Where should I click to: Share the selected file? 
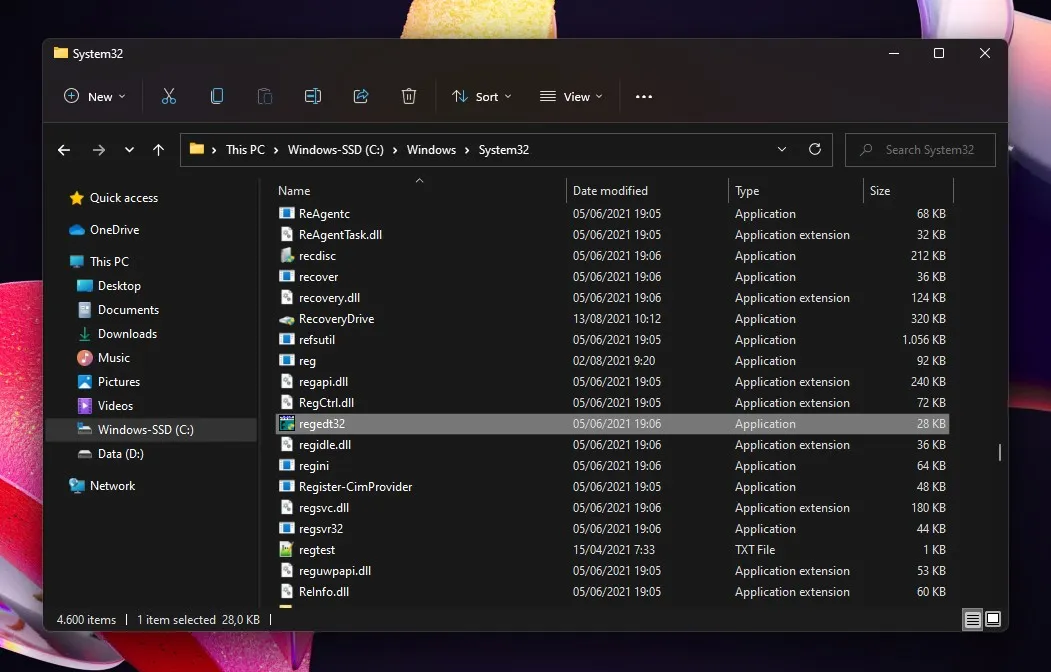[x=360, y=96]
